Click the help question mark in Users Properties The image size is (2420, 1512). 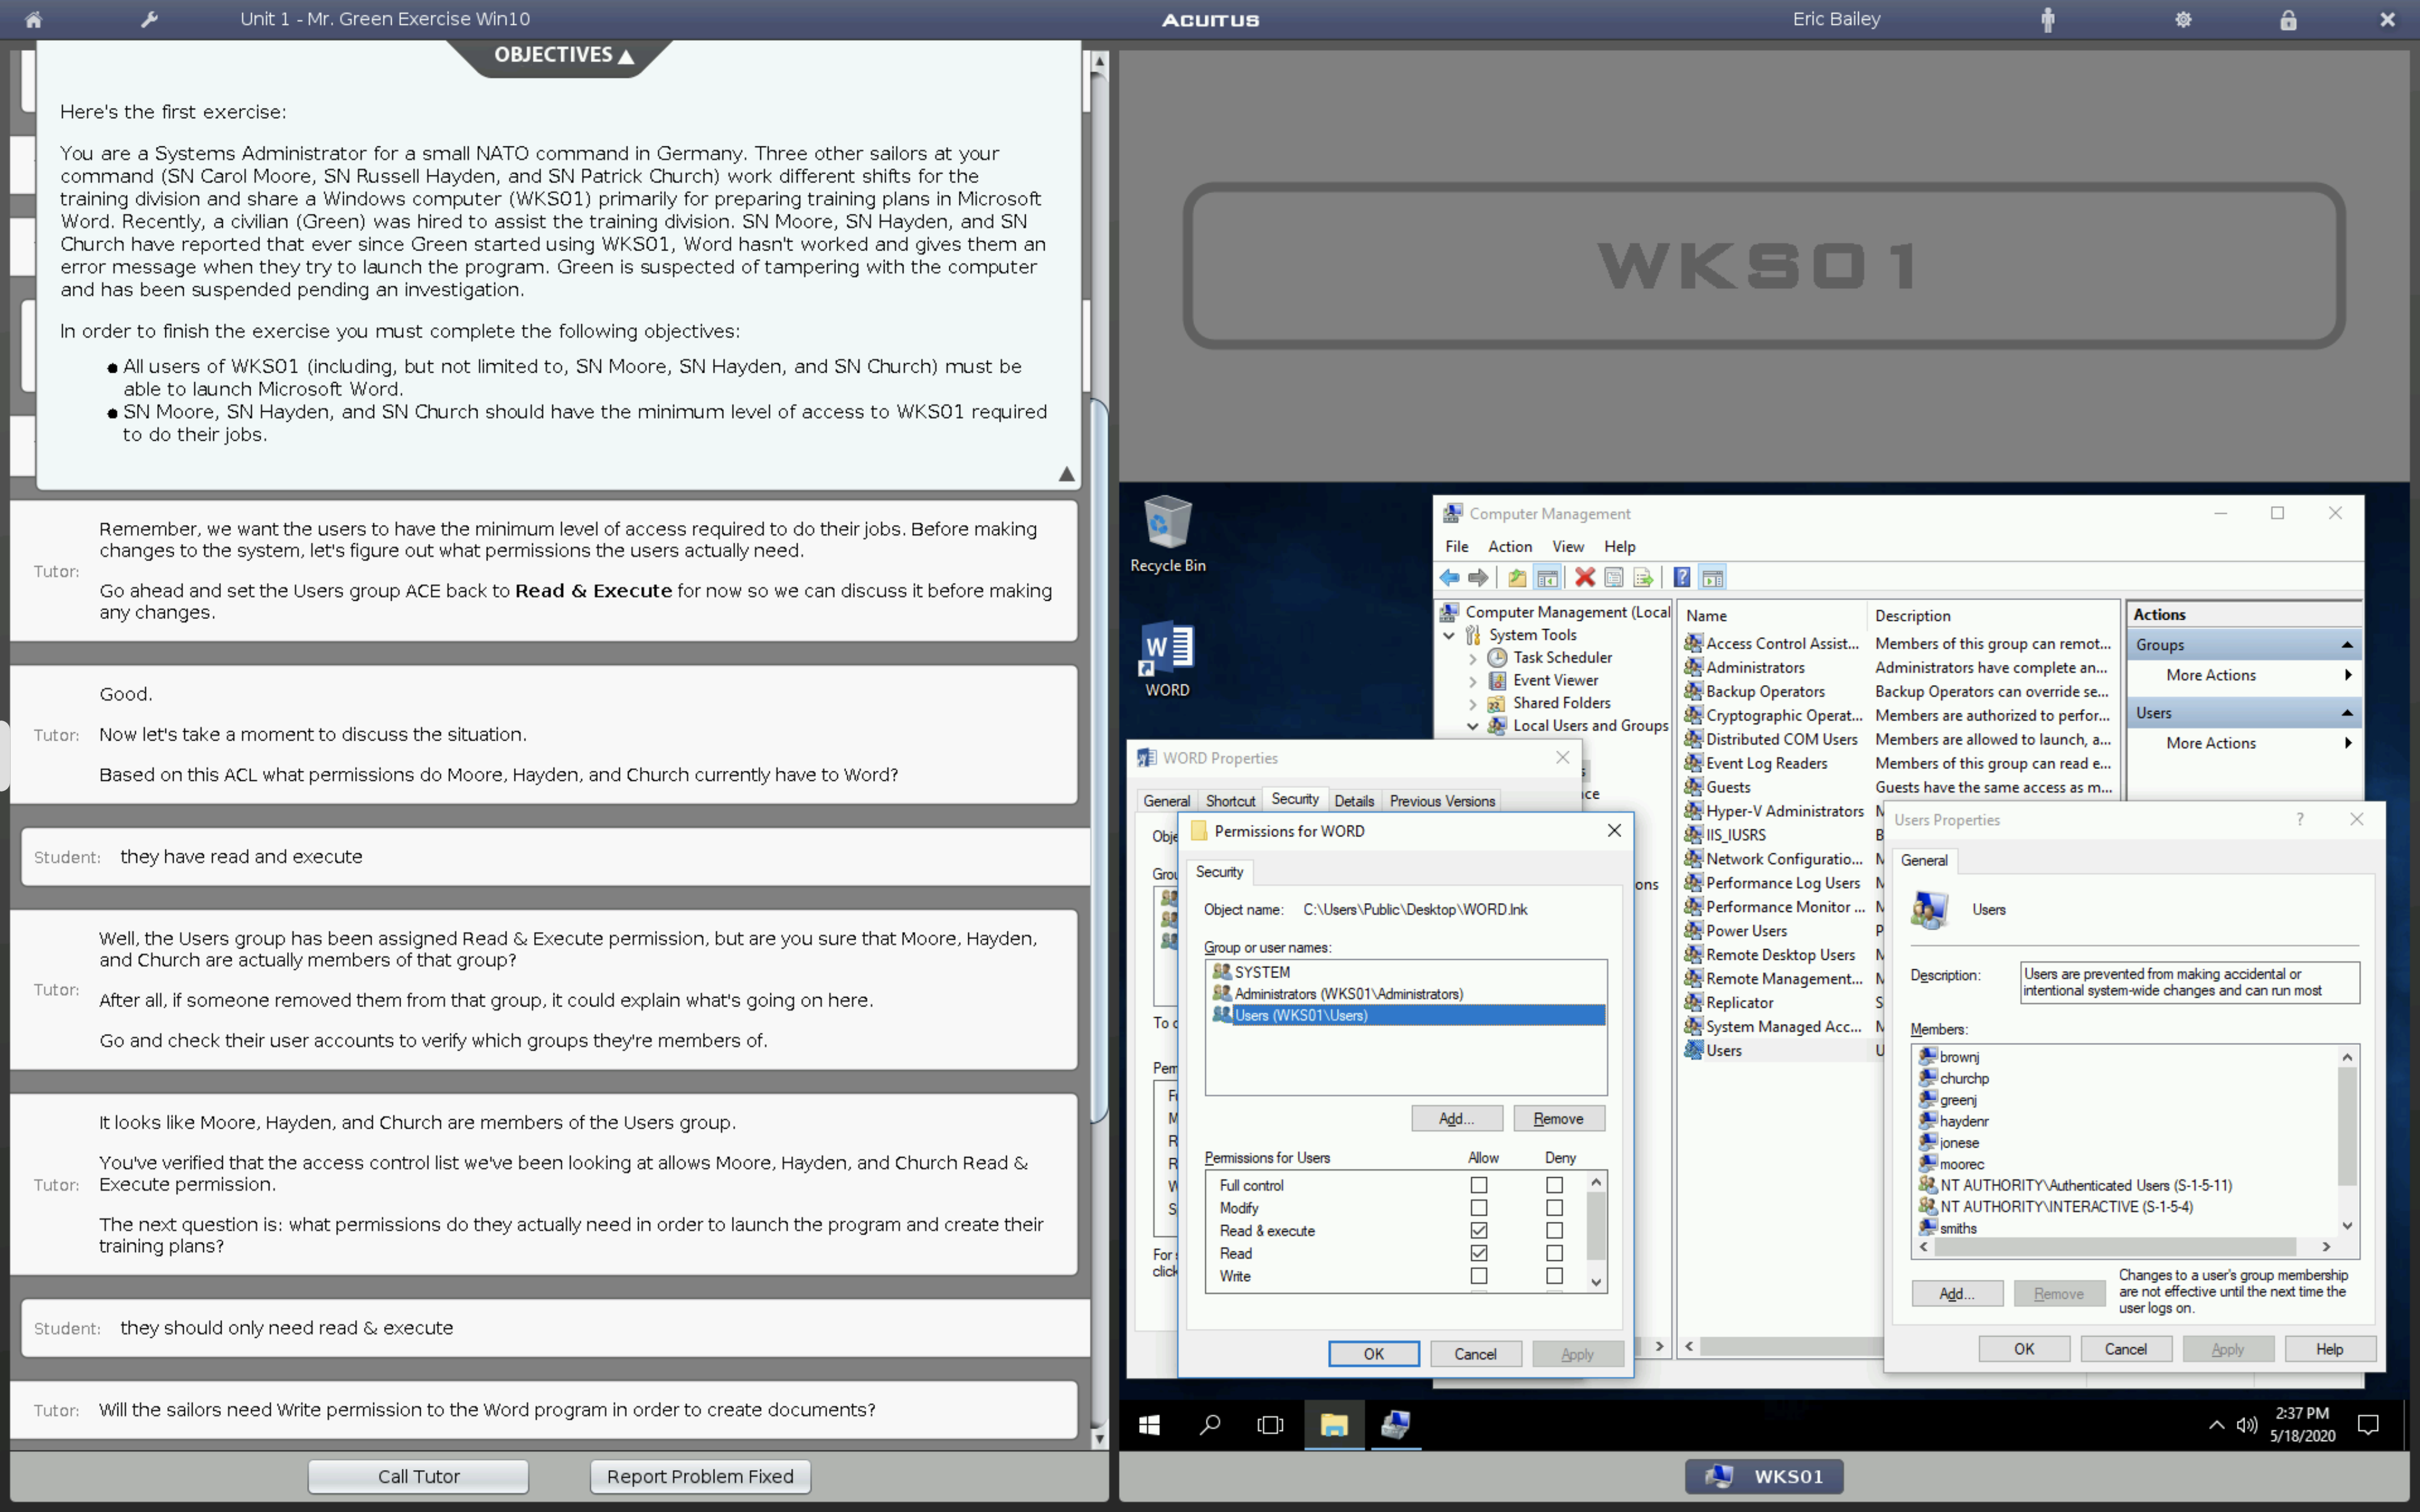[x=2299, y=819]
